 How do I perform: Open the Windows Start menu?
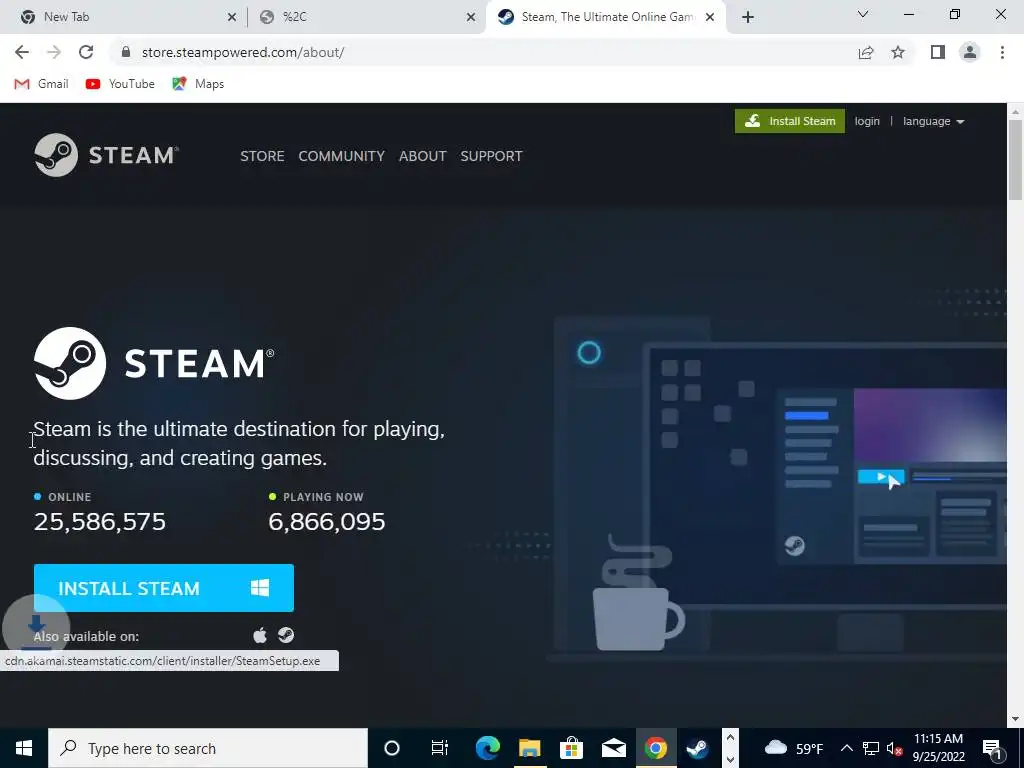coord(24,748)
